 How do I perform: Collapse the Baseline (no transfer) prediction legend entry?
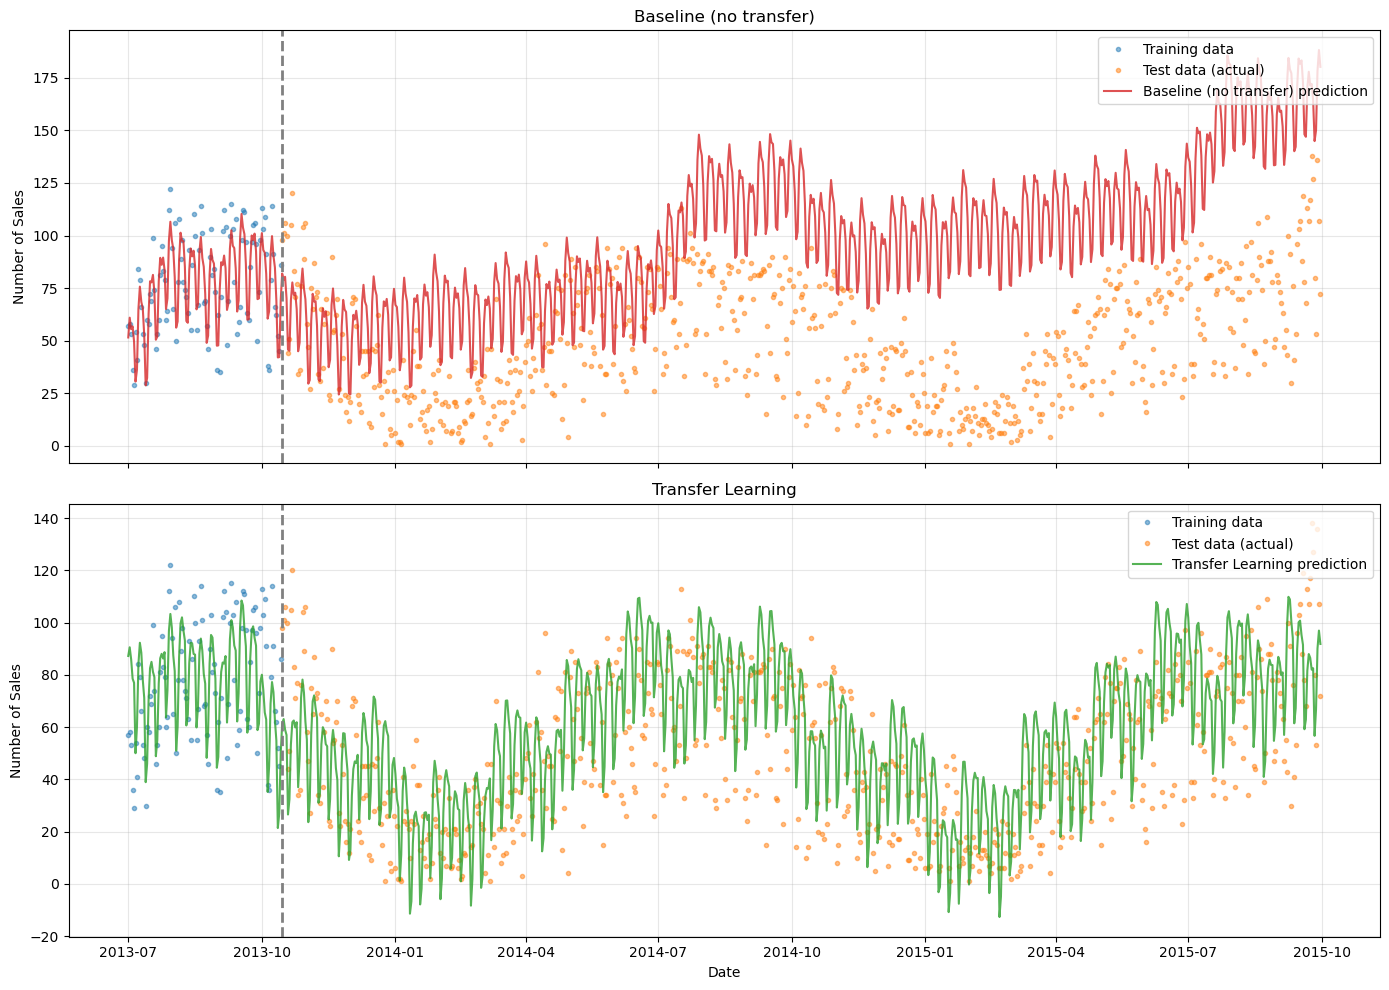click(x=1256, y=92)
